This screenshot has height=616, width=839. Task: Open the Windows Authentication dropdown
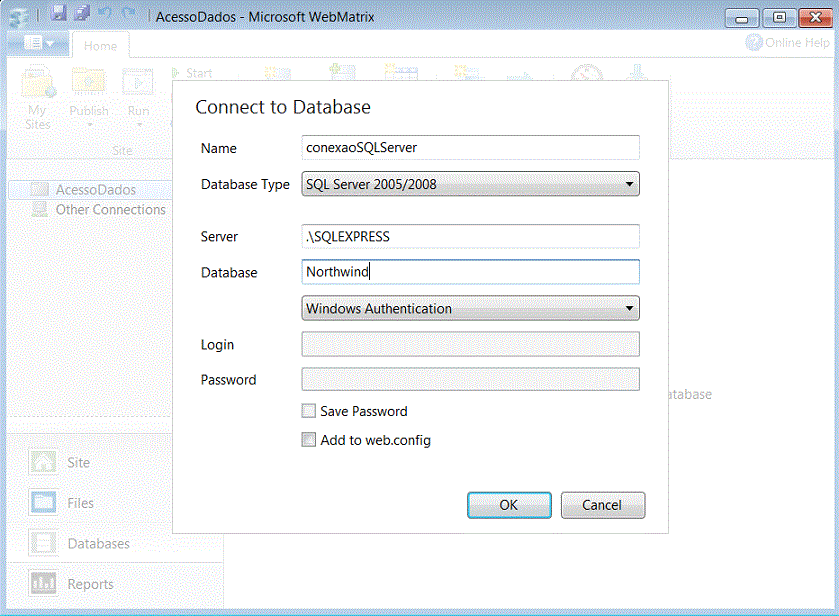[x=470, y=308]
